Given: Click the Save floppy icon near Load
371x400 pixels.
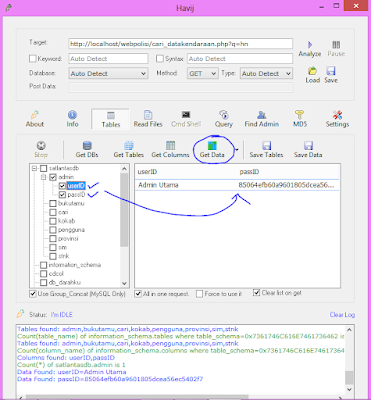Looking at the screenshot, I should pos(331,71).
